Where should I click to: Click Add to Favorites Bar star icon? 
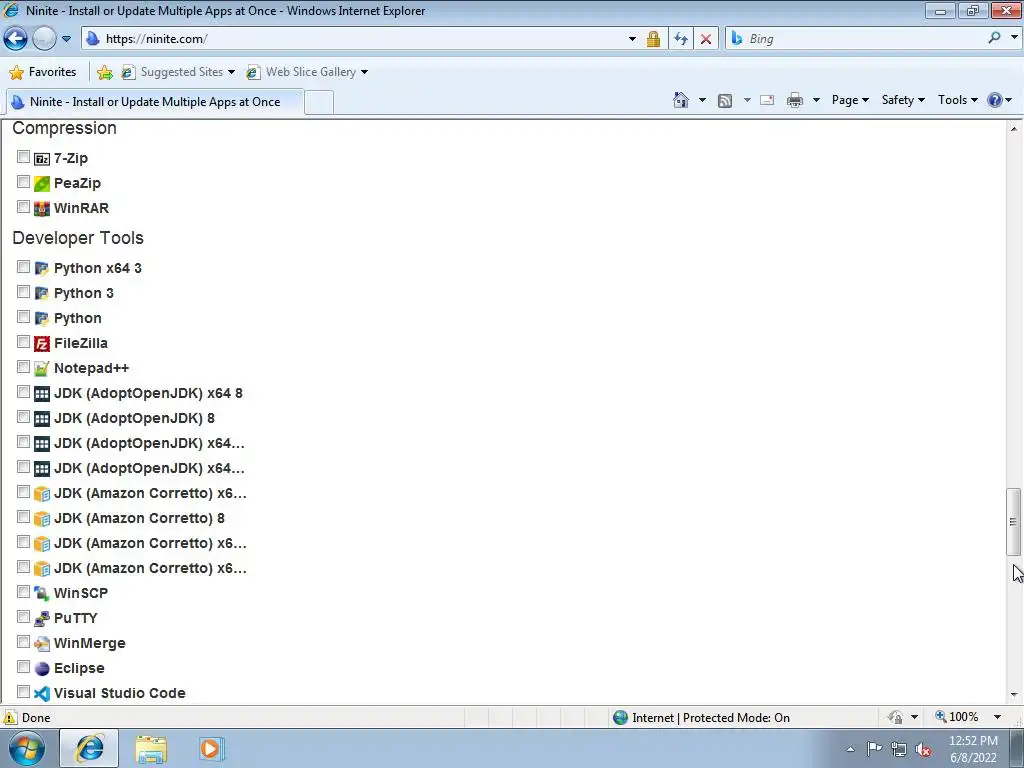pyautogui.click(x=104, y=72)
